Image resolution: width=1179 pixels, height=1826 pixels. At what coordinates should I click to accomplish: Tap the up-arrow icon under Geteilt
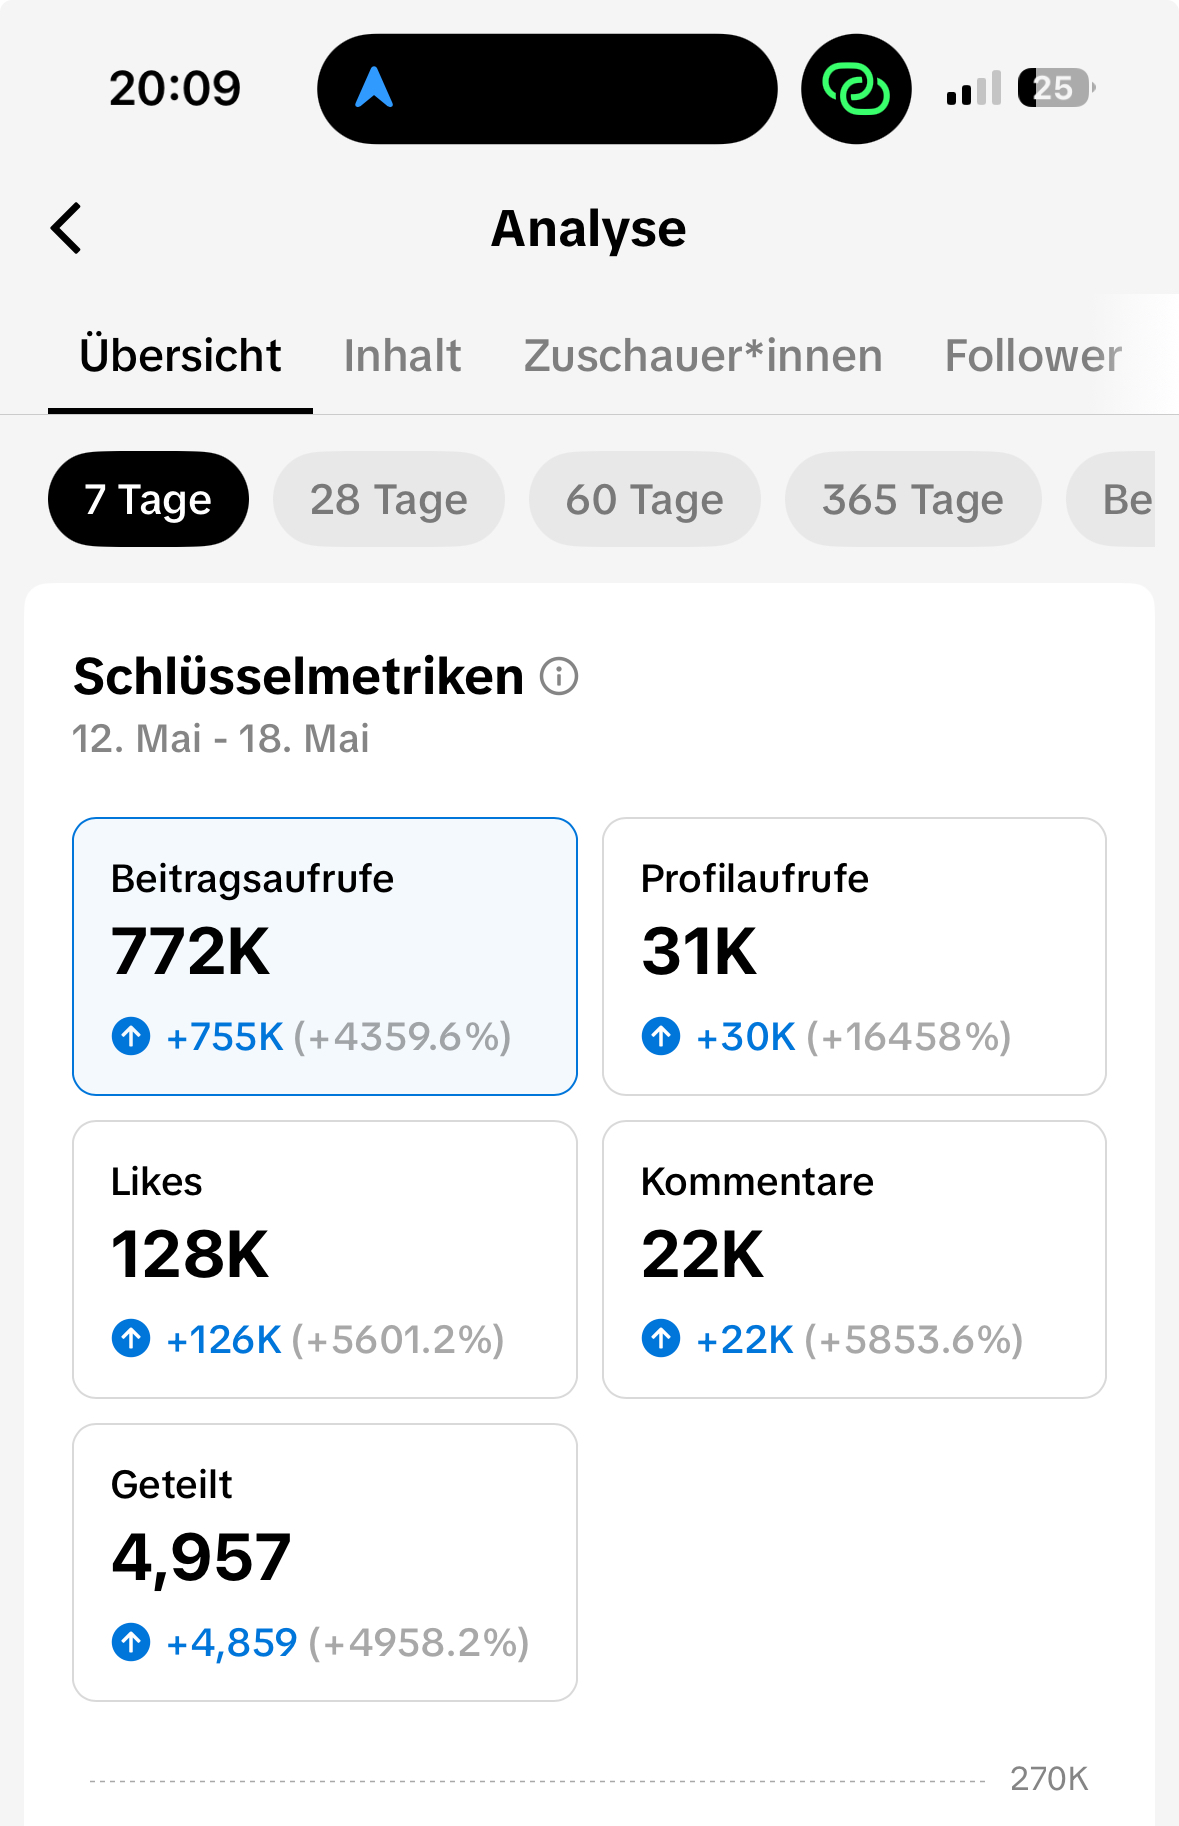(131, 1641)
